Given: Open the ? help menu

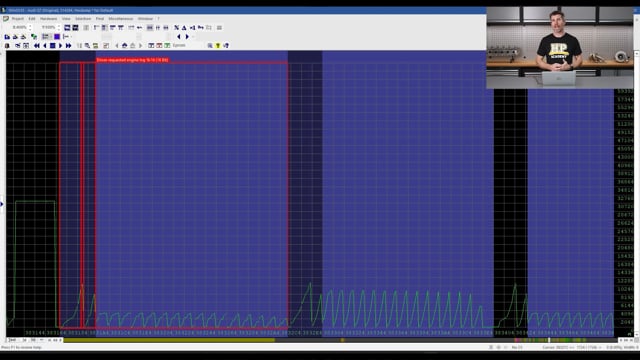Looking at the screenshot, I should click(158, 19).
